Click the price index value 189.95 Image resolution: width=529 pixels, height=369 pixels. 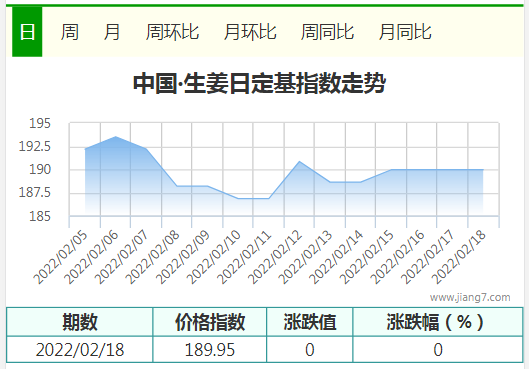210,349
